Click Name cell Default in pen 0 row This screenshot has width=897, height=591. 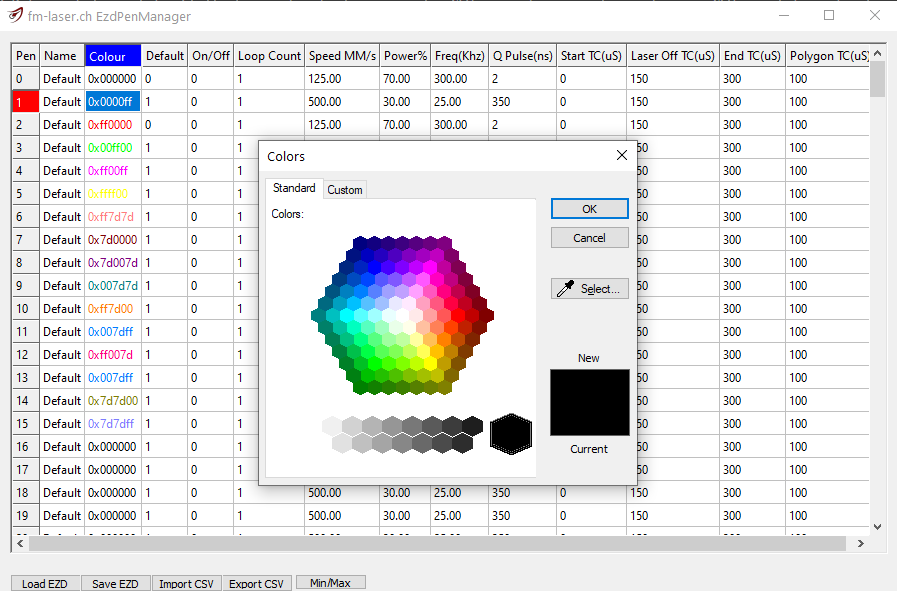pyautogui.click(x=62, y=78)
